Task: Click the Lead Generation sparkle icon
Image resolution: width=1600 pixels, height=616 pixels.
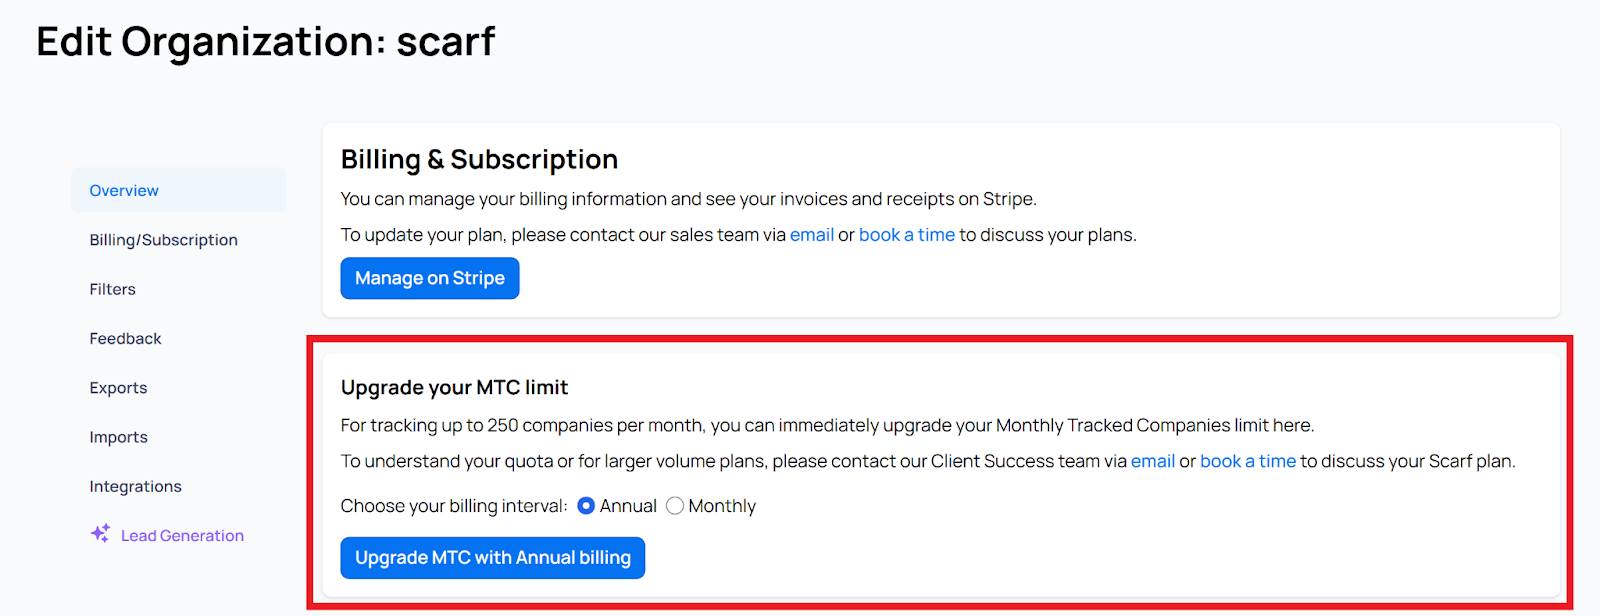Action: click(100, 534)
